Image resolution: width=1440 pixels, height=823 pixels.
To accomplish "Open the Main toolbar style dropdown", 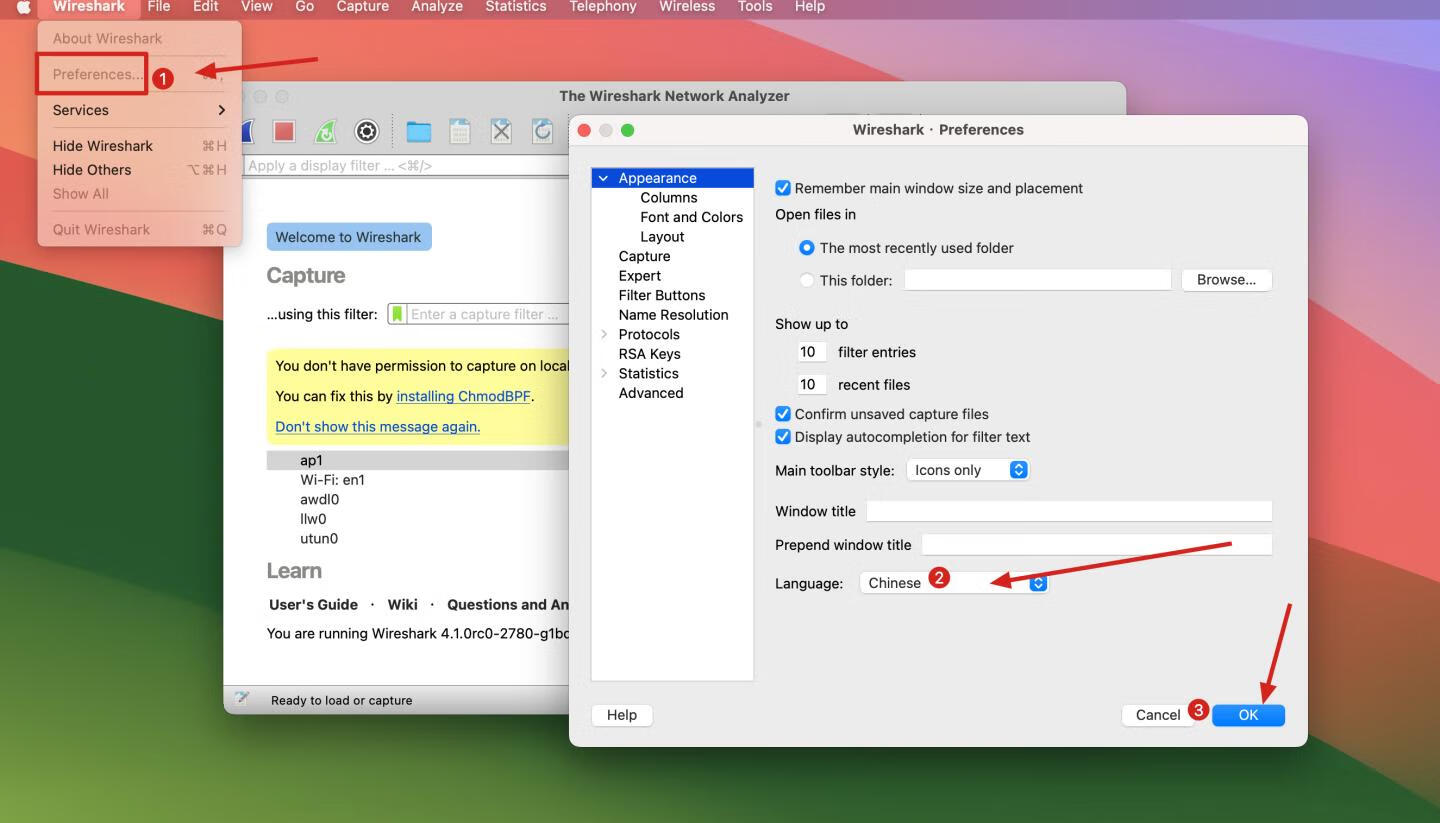I will 967,470.
